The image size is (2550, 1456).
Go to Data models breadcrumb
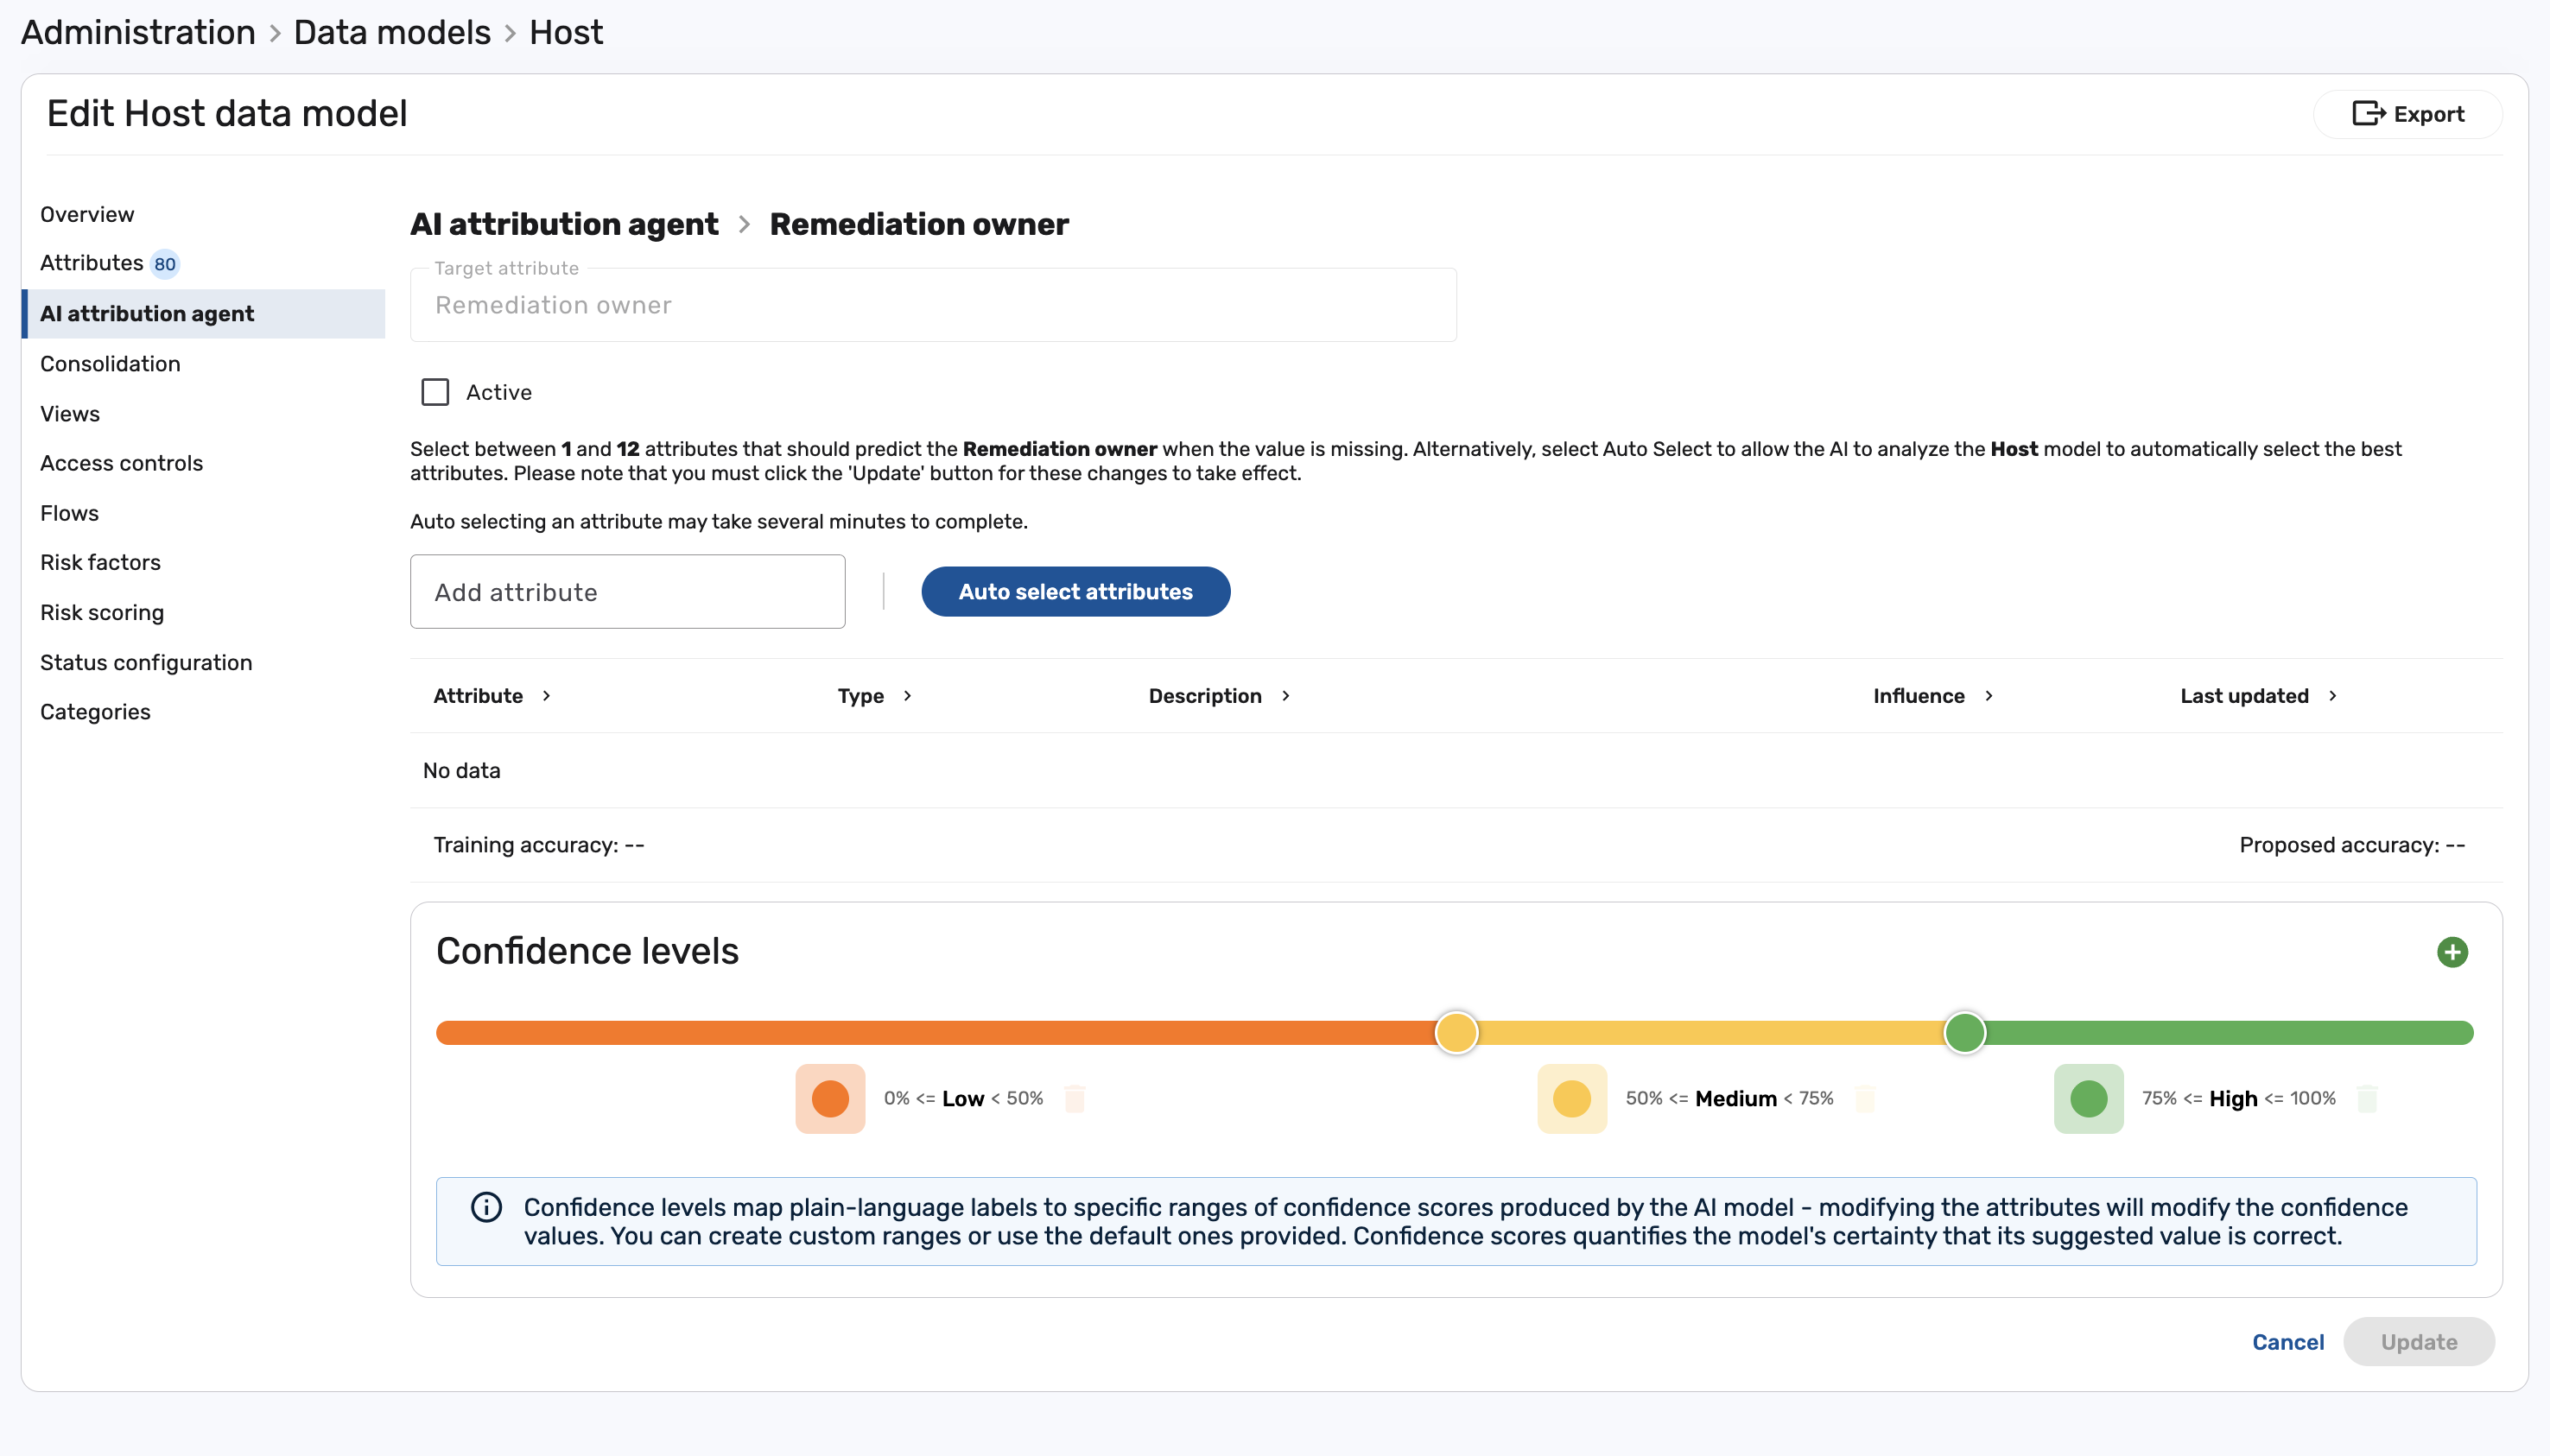[392, 32]
